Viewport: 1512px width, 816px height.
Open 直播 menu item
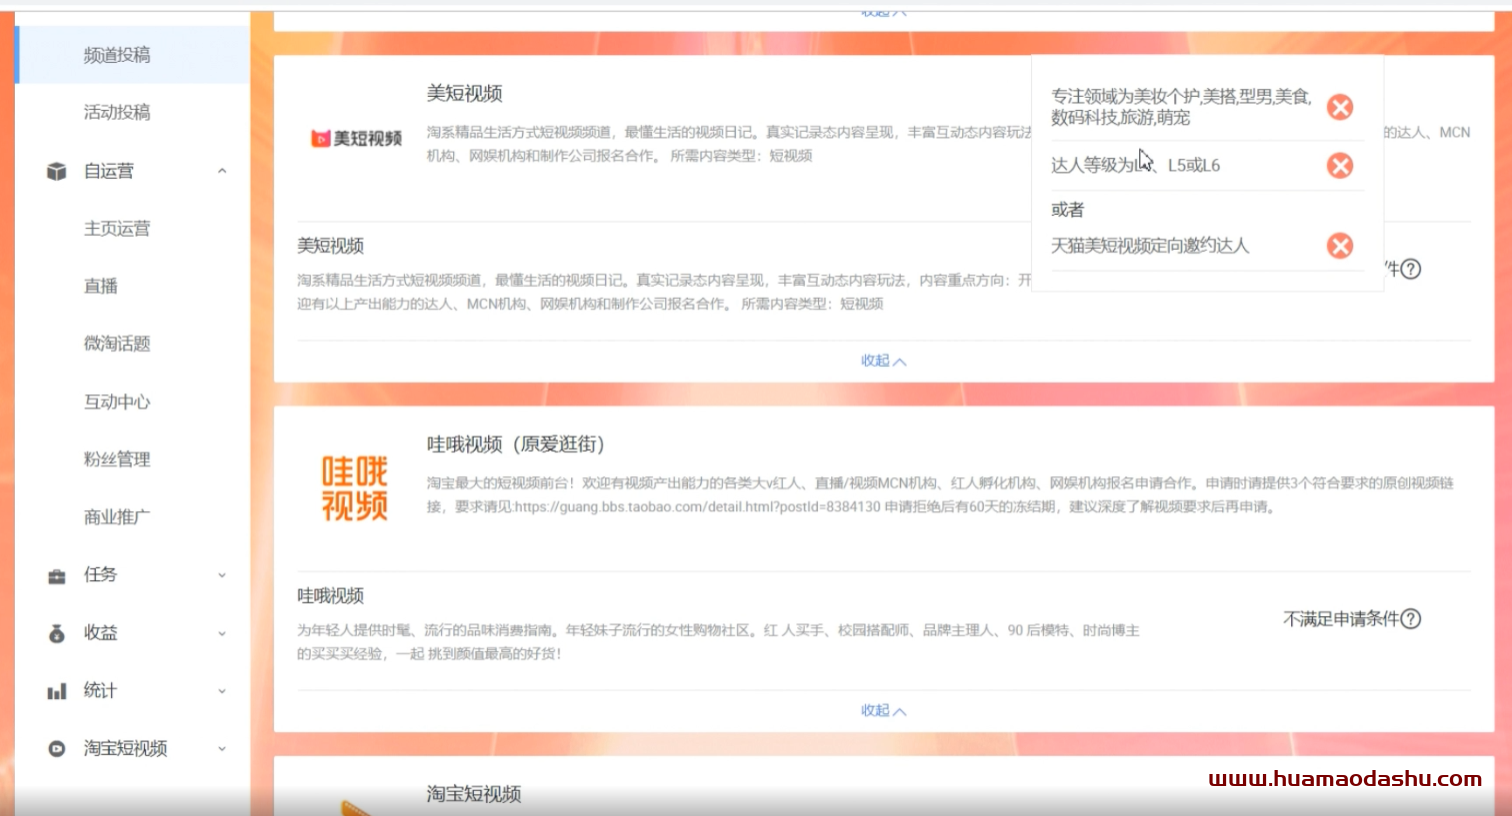click(x=101, y=286)
